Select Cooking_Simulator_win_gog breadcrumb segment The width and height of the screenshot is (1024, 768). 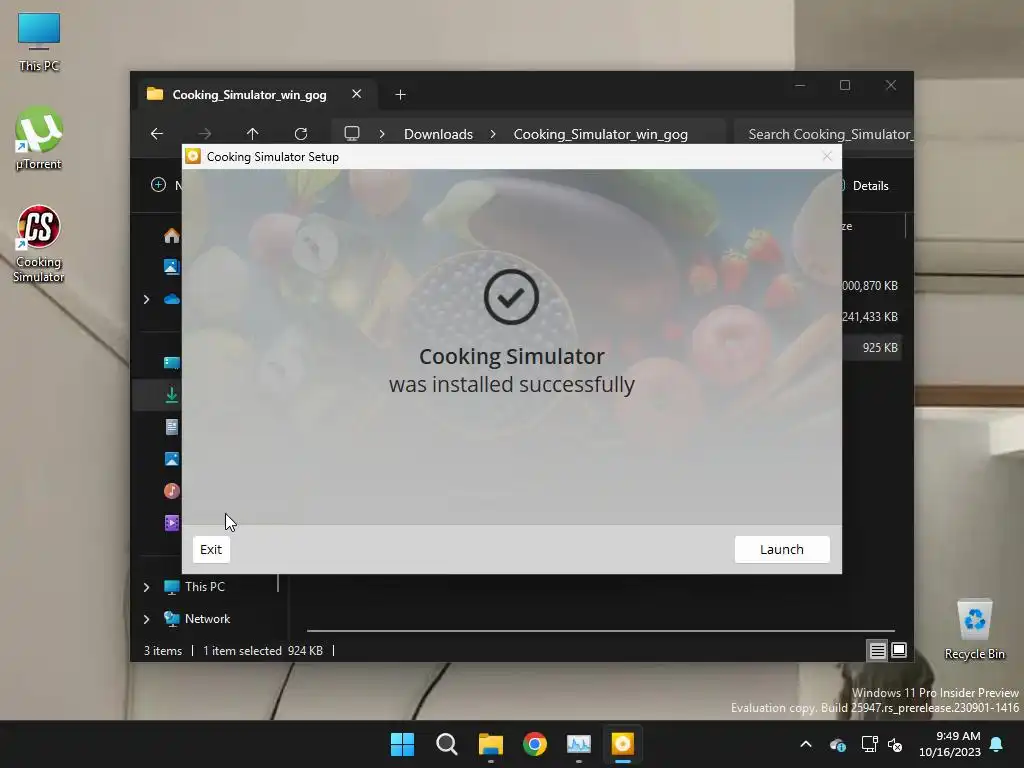point(600,134)
